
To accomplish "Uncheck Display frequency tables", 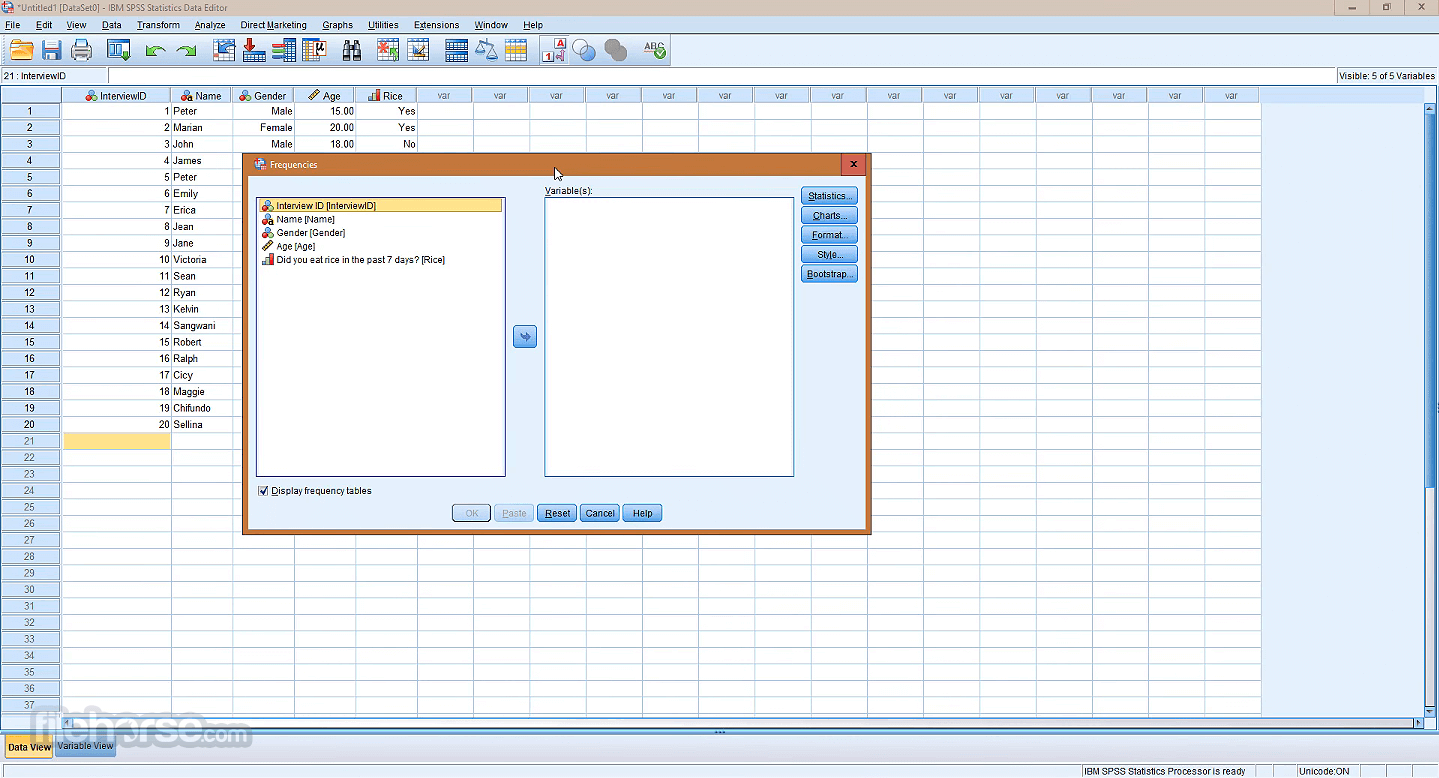I will (263, 491).
